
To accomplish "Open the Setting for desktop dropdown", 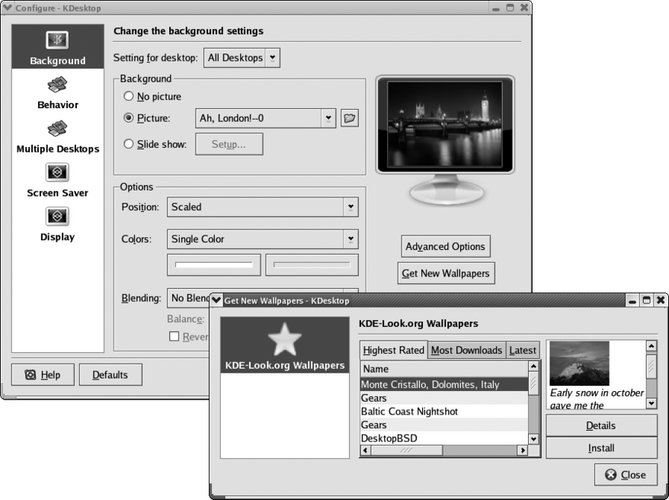I will click(x=241, y=58).
